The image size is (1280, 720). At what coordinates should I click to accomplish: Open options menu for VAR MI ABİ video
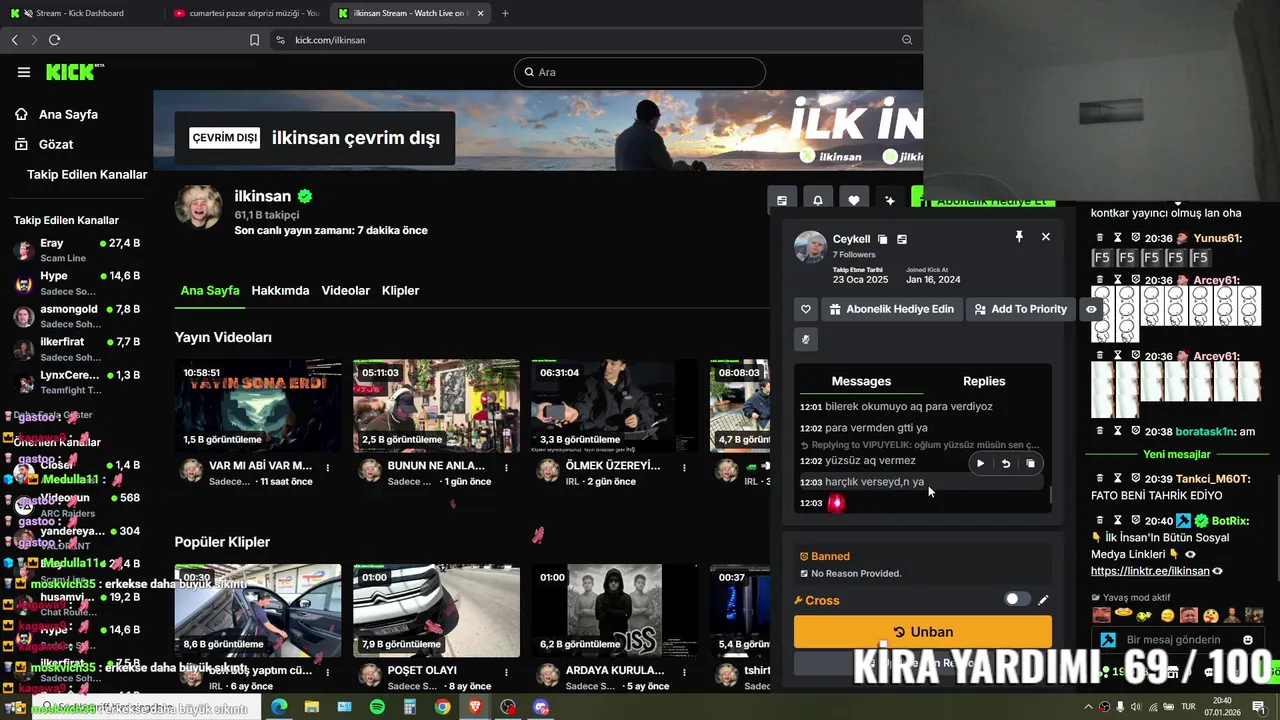tap(328, 468)
